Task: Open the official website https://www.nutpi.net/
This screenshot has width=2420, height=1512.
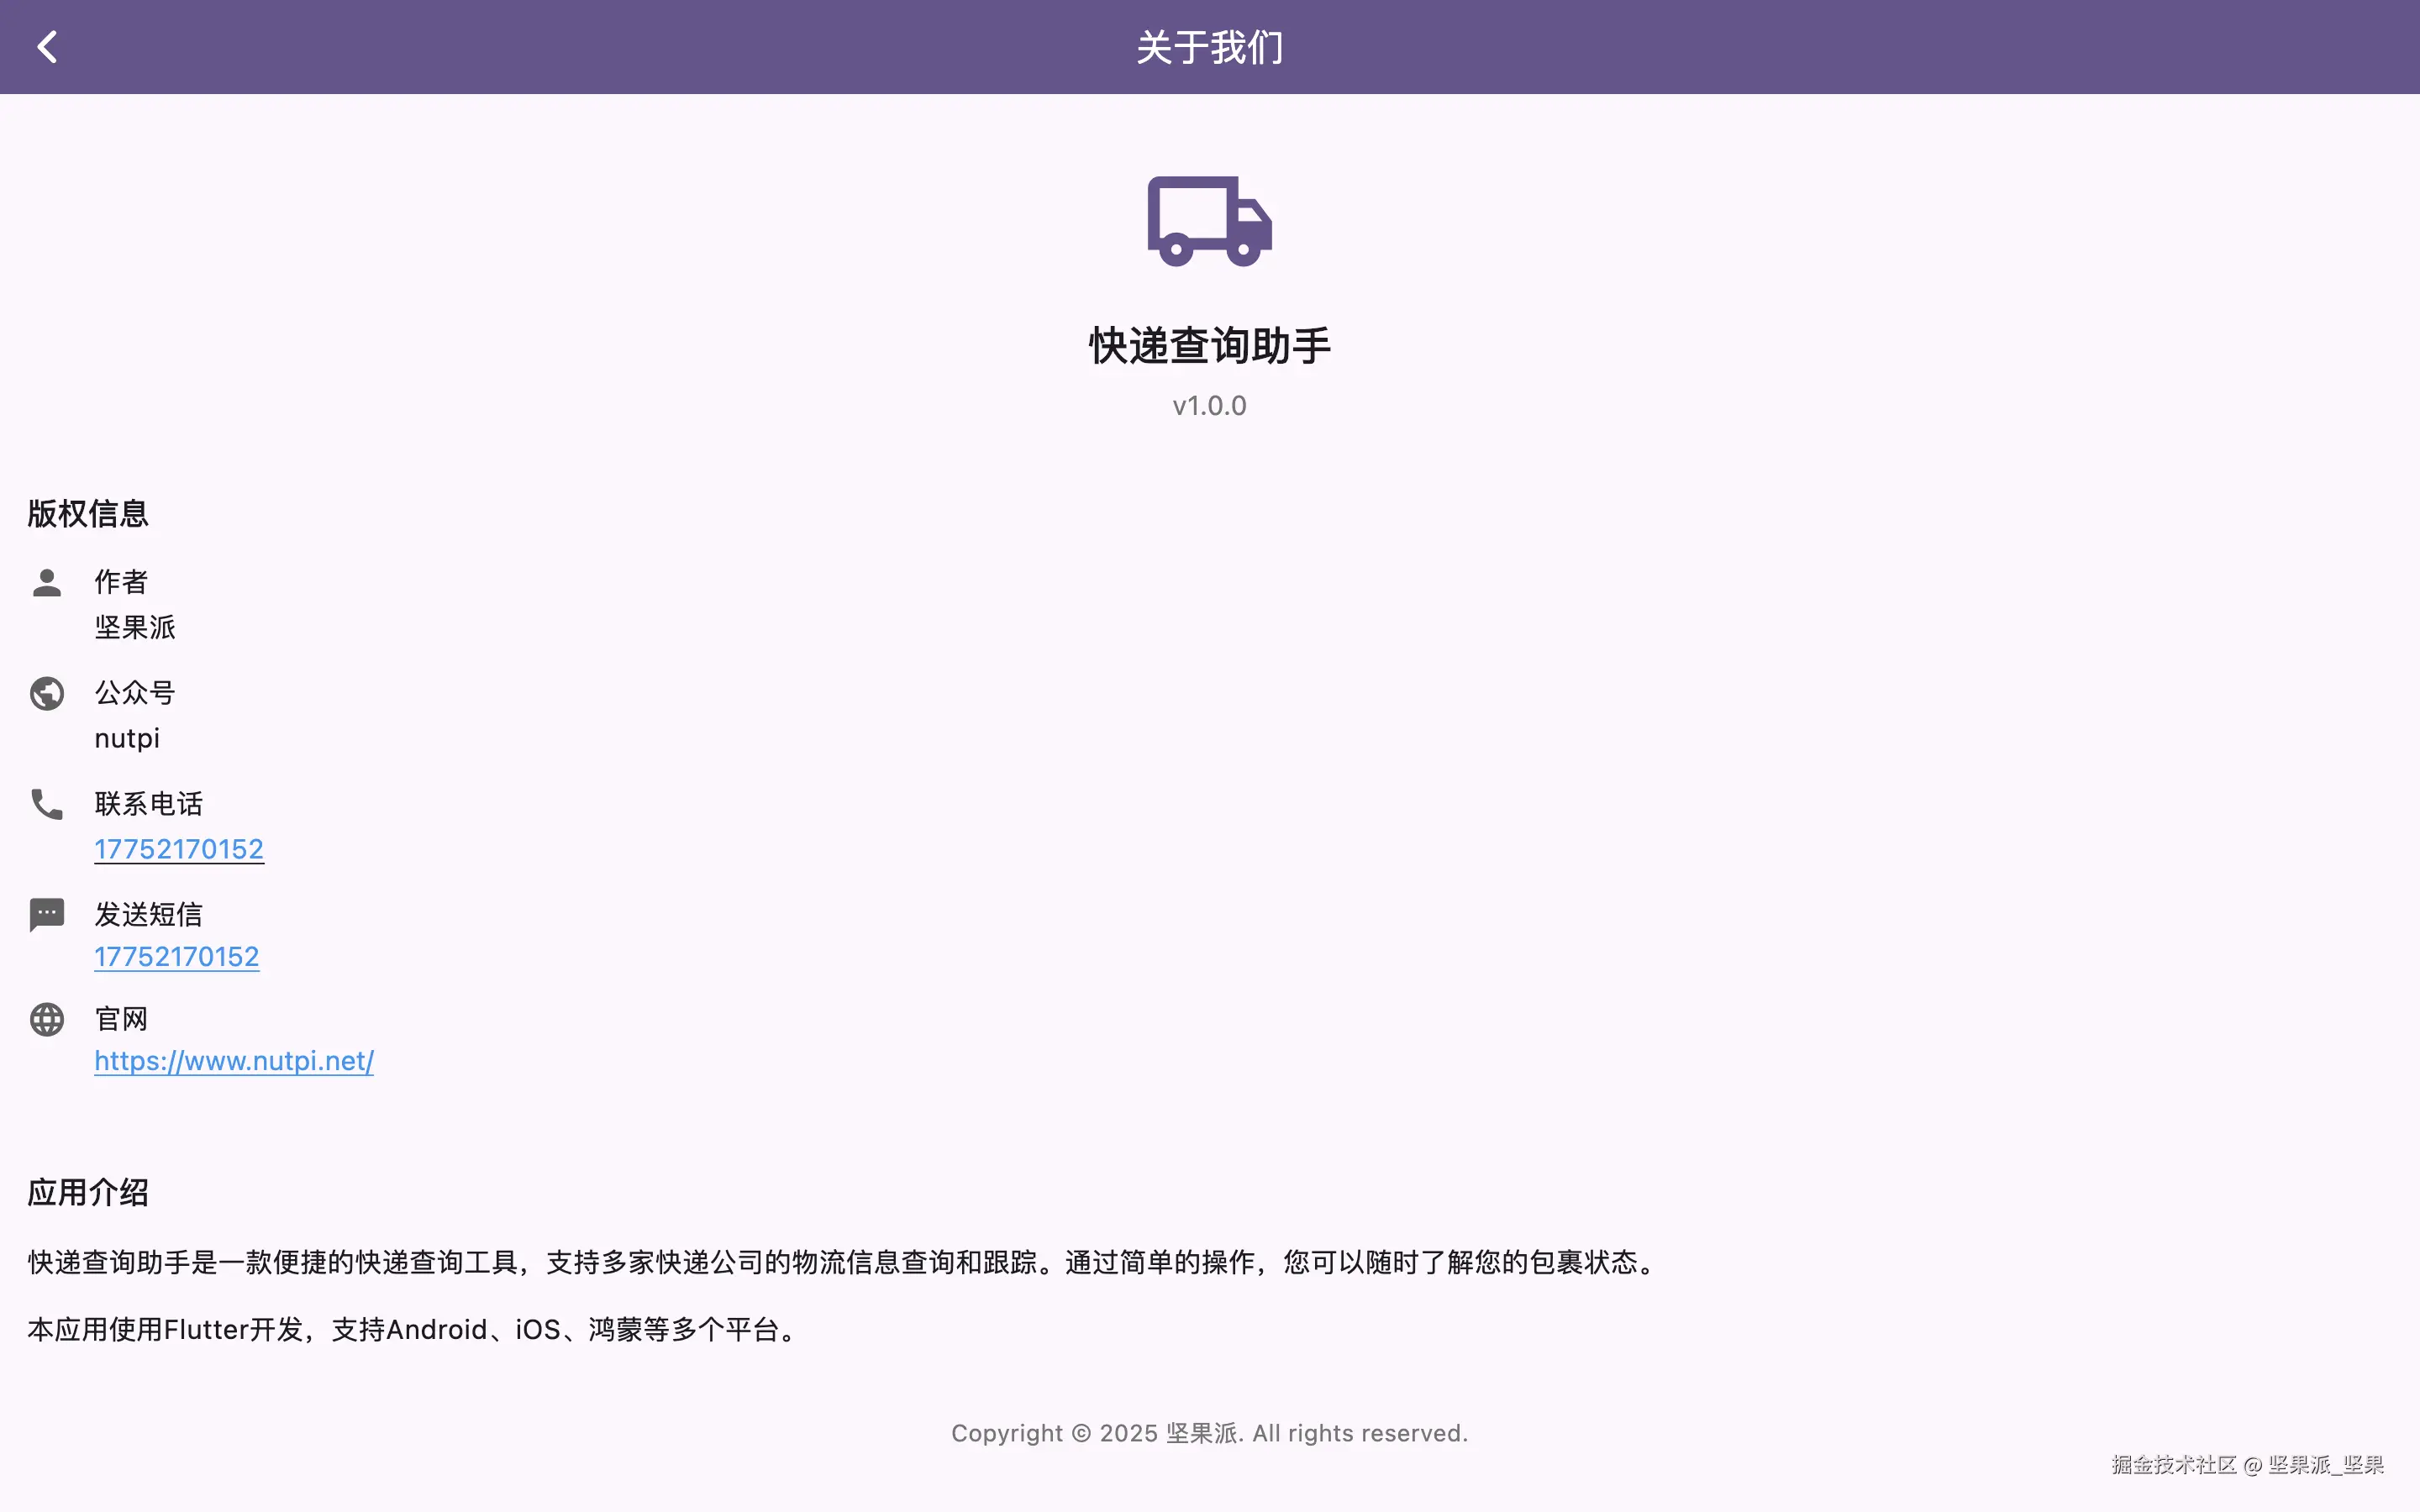Action: [x=234, y=1061]
